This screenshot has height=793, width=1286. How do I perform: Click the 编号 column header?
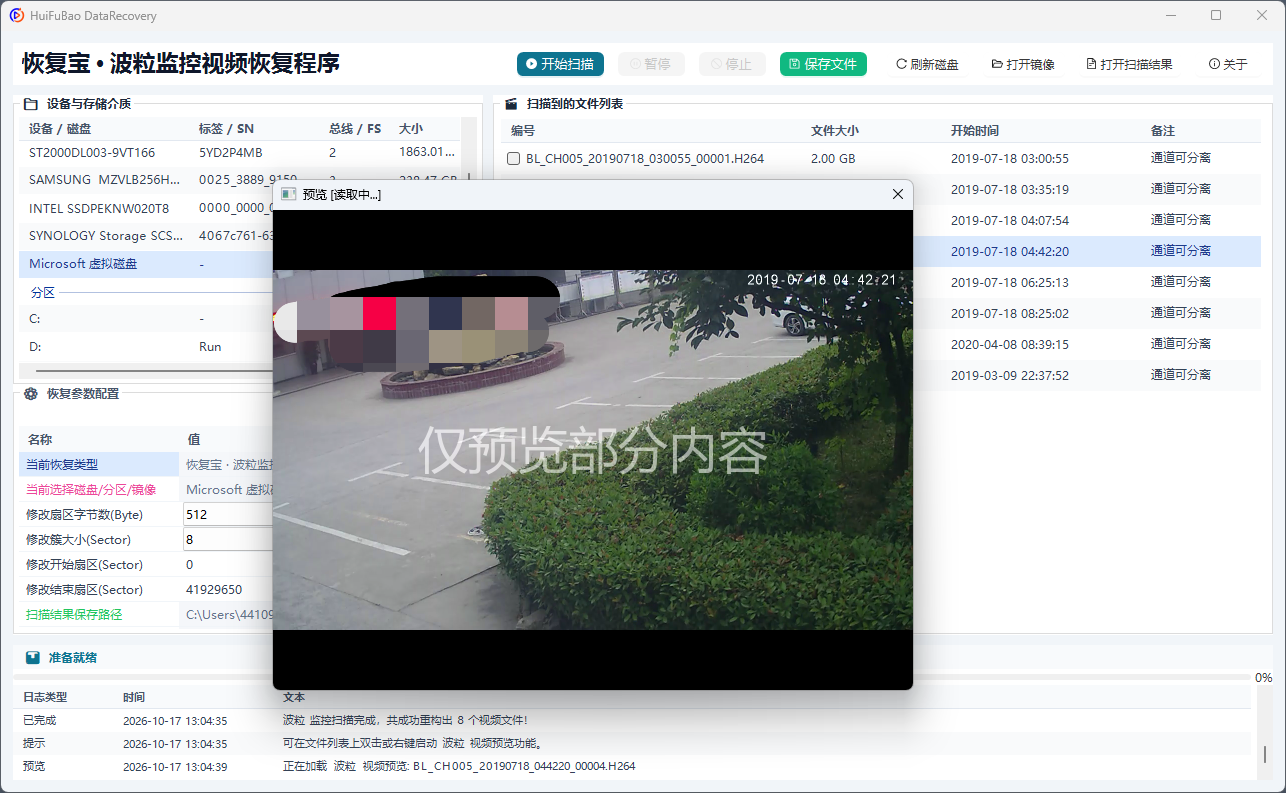click(x=523, y=131)
